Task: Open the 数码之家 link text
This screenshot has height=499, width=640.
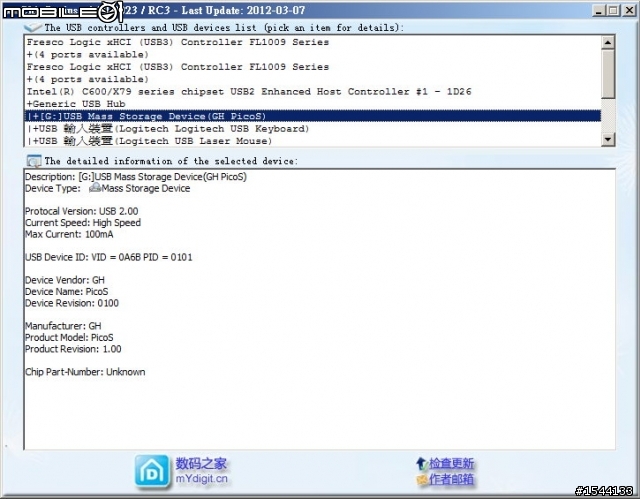Action: coord(201,464)
